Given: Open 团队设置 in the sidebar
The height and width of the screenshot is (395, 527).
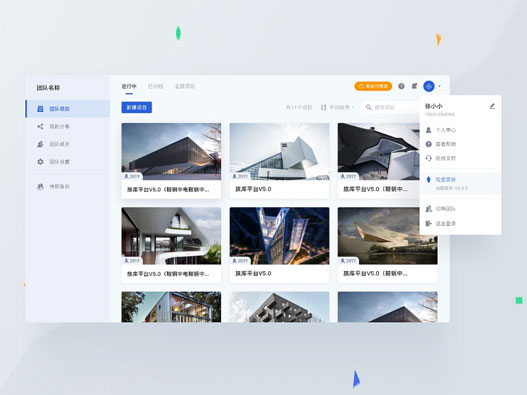Looking at the screenshot, I should pyautogui.click(x=68, y=162).
